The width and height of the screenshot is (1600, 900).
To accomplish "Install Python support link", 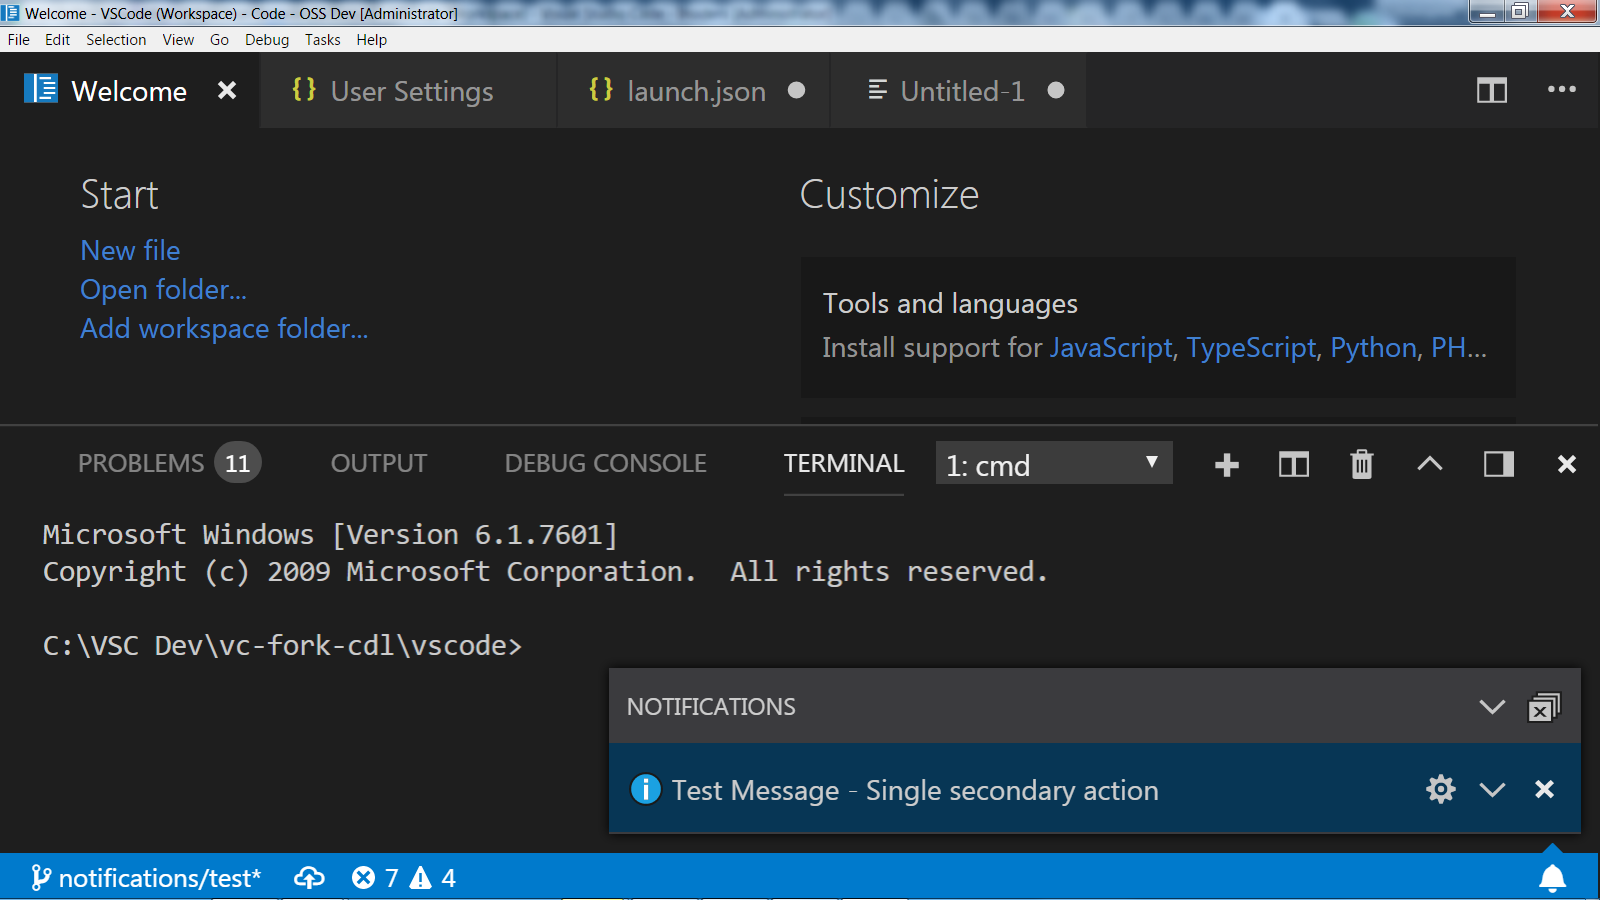I will pyautogui.click(x=1373, y=347).
